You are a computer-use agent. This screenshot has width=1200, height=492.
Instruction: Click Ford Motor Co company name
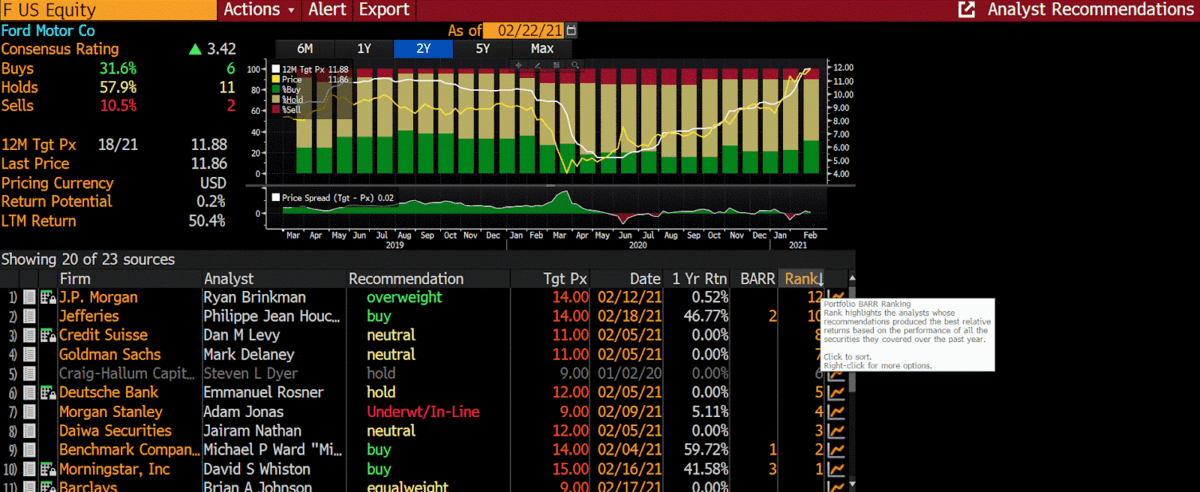click(48, 31)
